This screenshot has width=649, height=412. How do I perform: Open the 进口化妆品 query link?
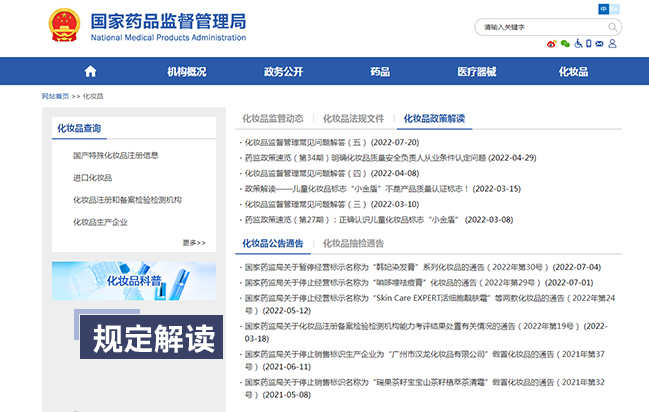pyautogui.click(x=92, y=178)
